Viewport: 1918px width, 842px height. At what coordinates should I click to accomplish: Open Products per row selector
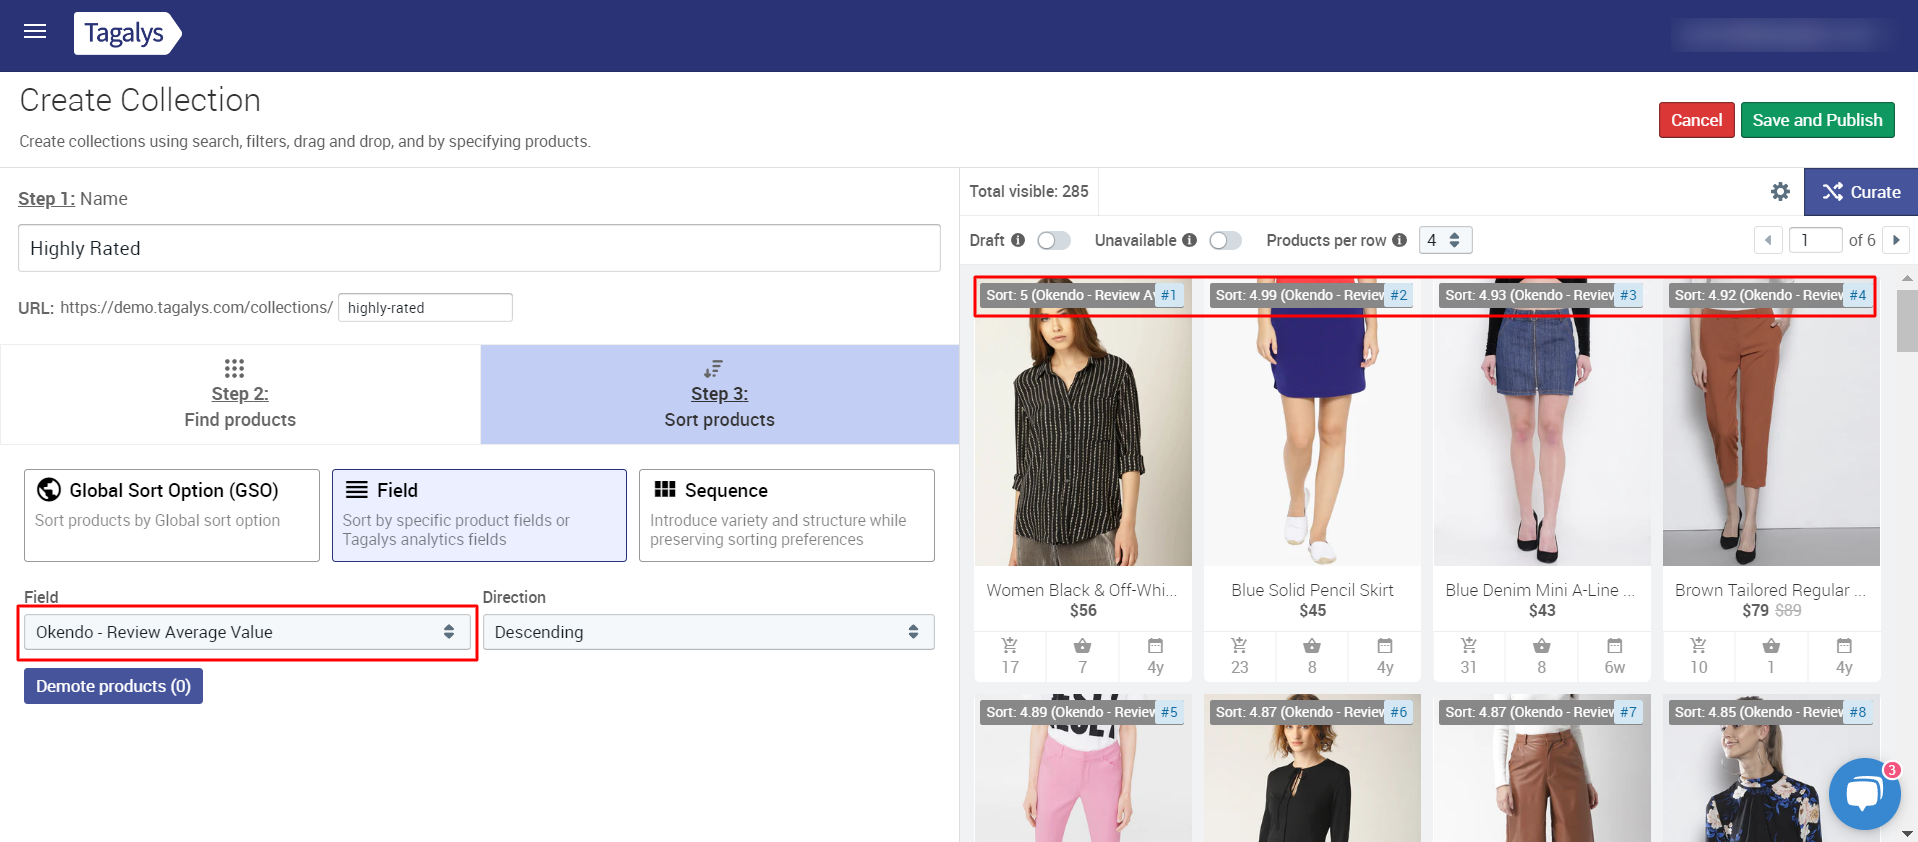tap(1445, 240)
